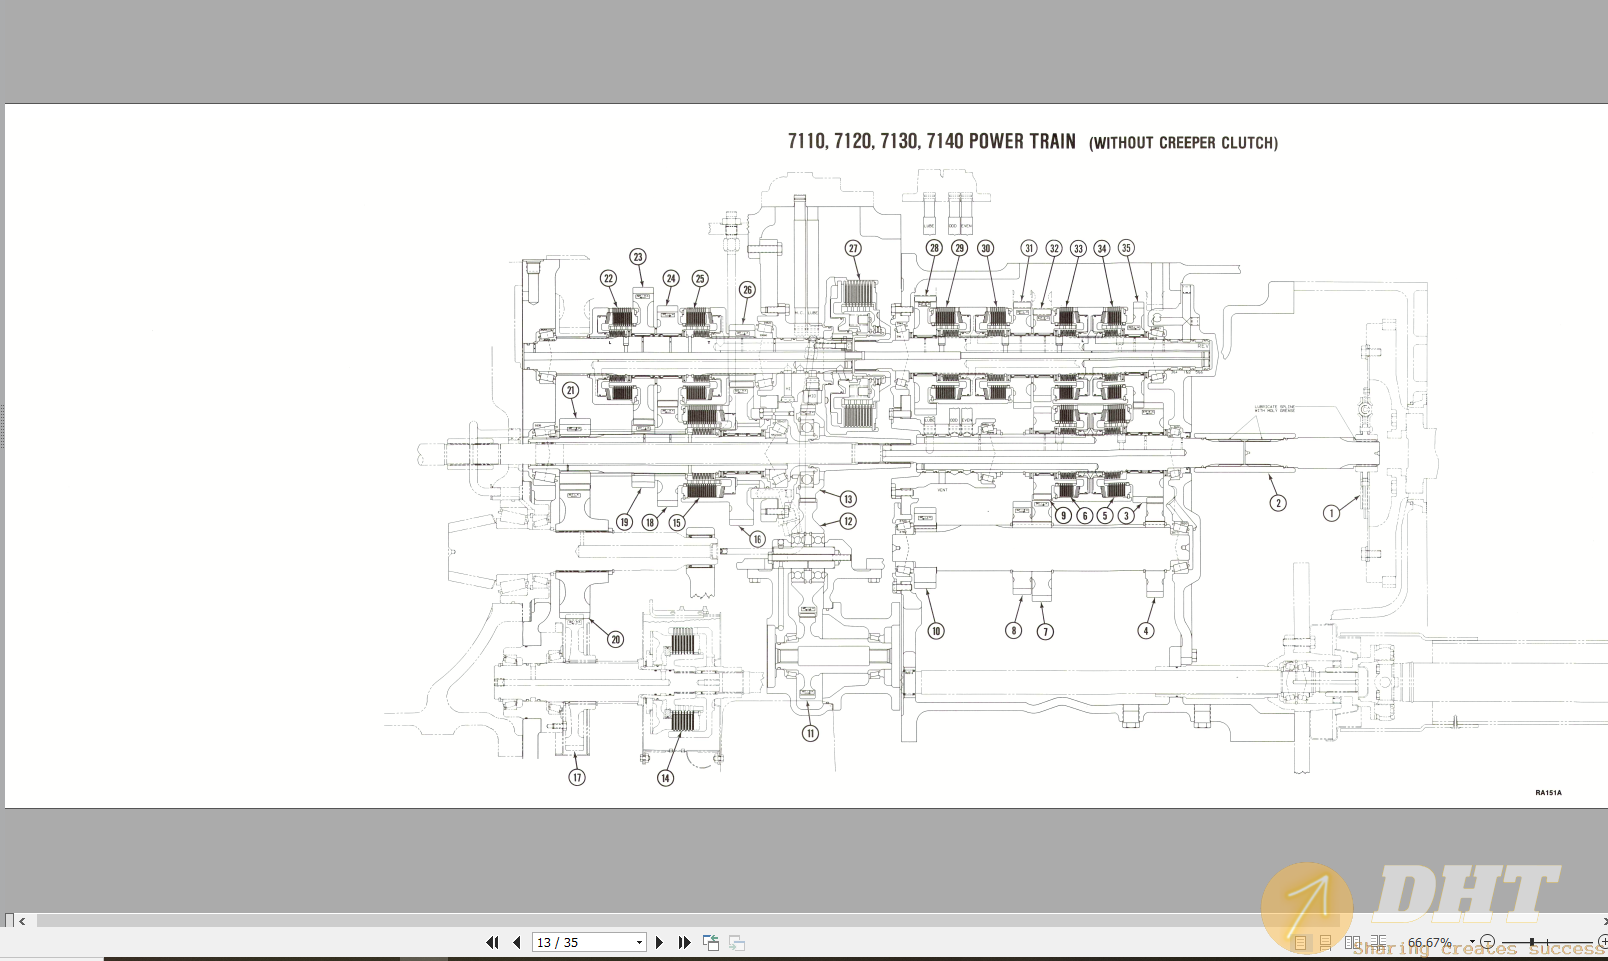Zoom in with the plus icon
The height and width of the screenshot is (961, 1608).
[x=1601, y=941]
